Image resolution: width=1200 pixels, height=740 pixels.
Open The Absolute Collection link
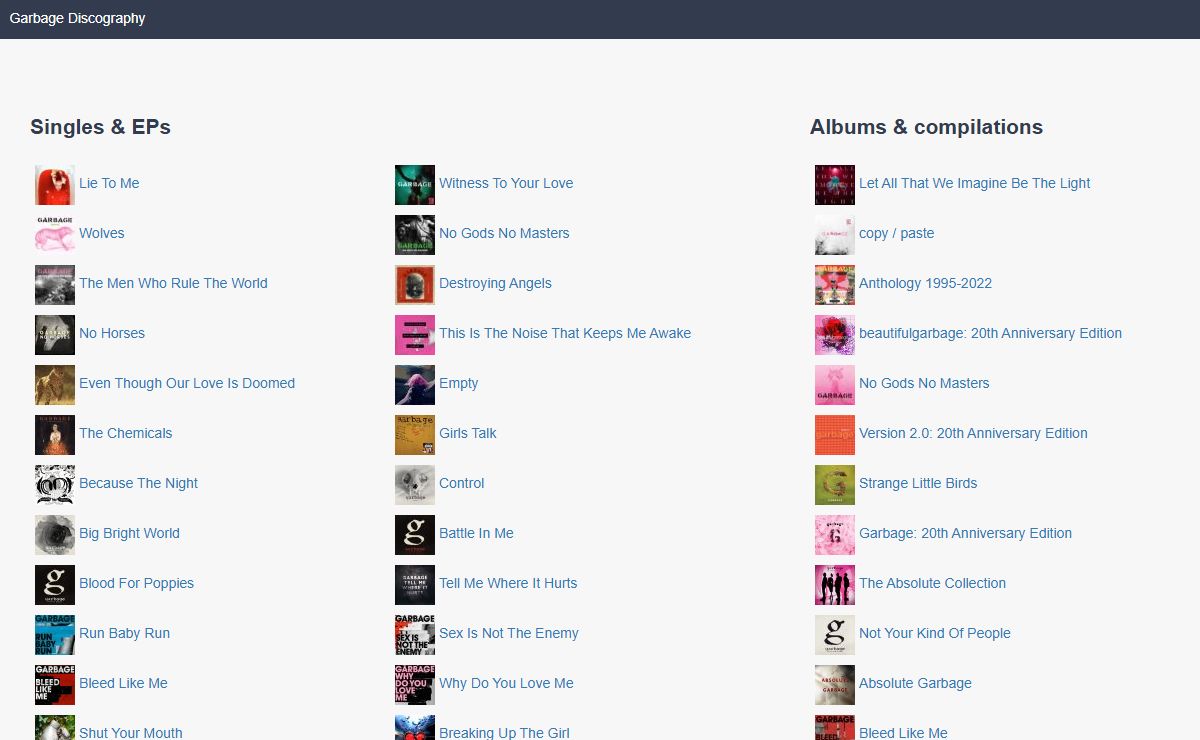click(932, 583)
